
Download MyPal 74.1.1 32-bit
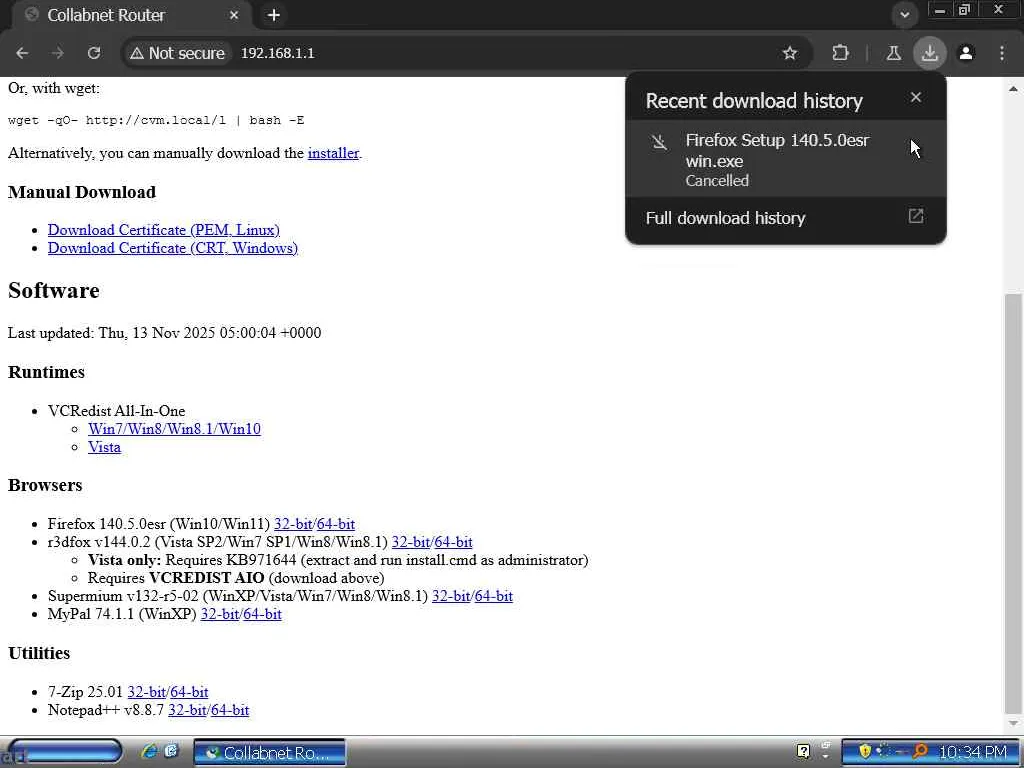(219, 615)
